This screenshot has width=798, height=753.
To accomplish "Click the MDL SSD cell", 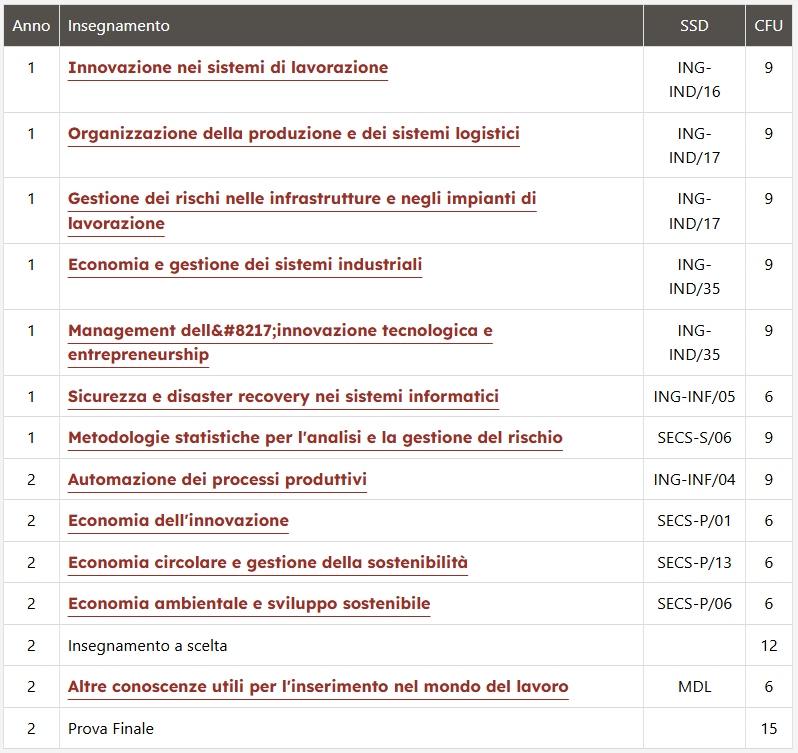I will (694, 686).
